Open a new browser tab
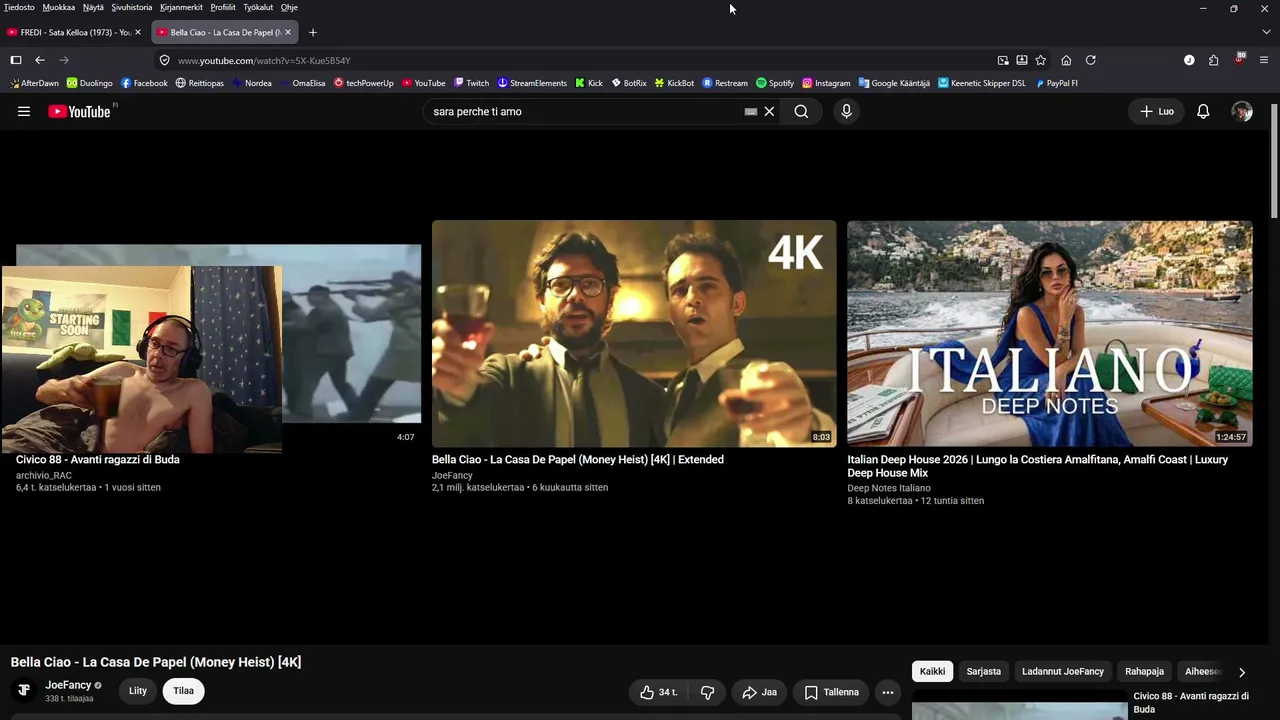The image size is (1280, 720). (313, 32)
